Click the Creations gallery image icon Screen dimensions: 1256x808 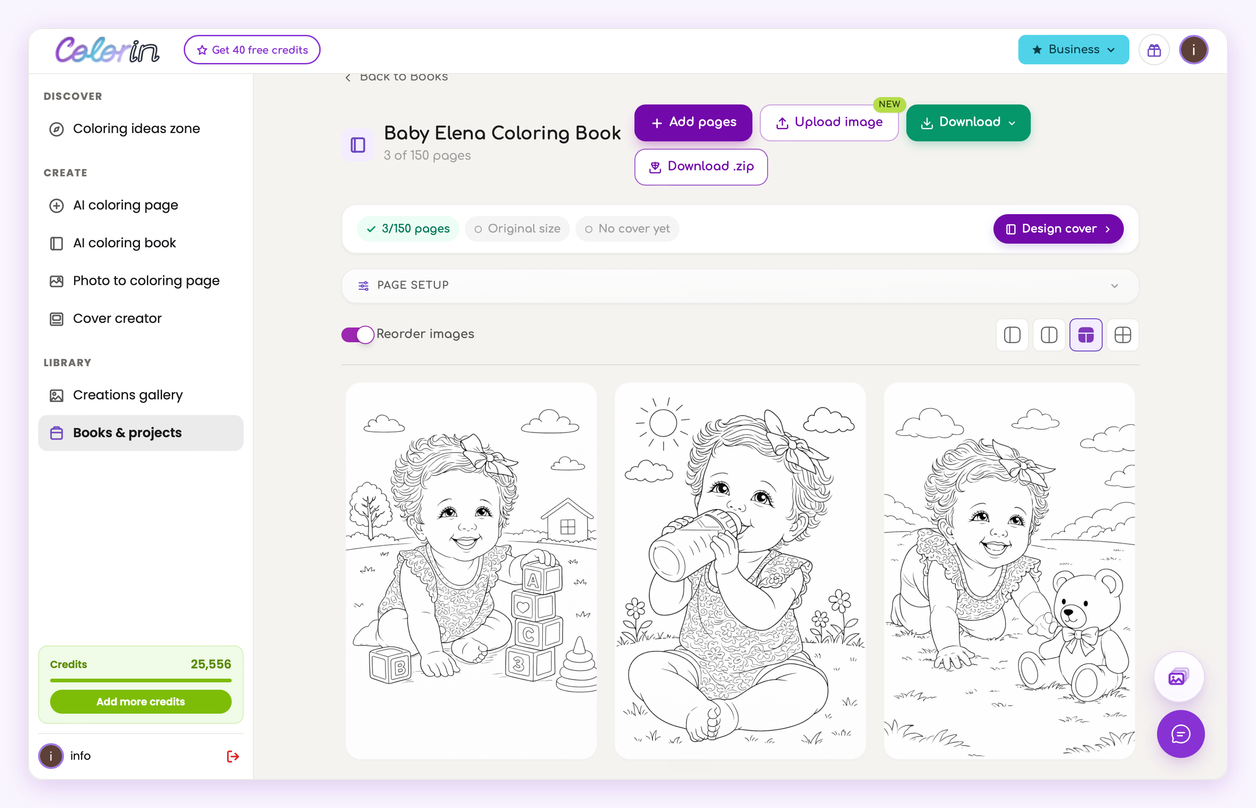click(57, 395)
